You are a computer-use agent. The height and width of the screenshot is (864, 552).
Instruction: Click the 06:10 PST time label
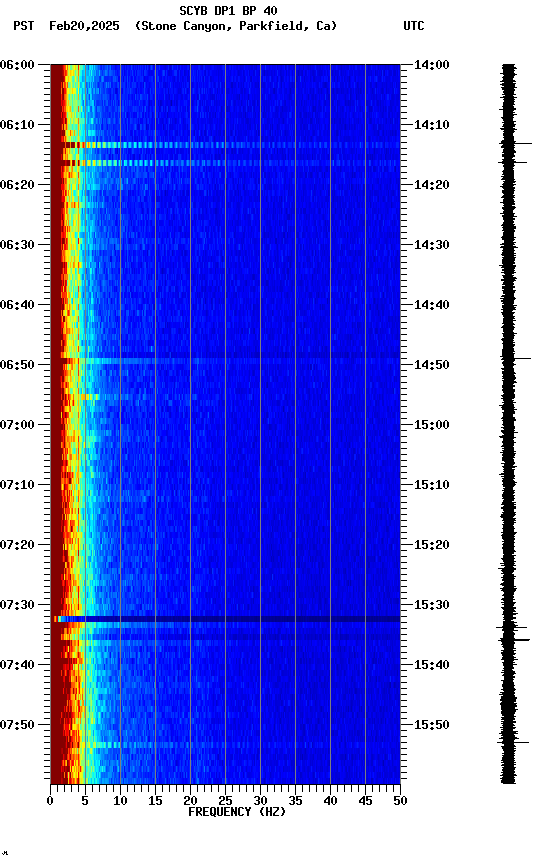tap(17, 125)
